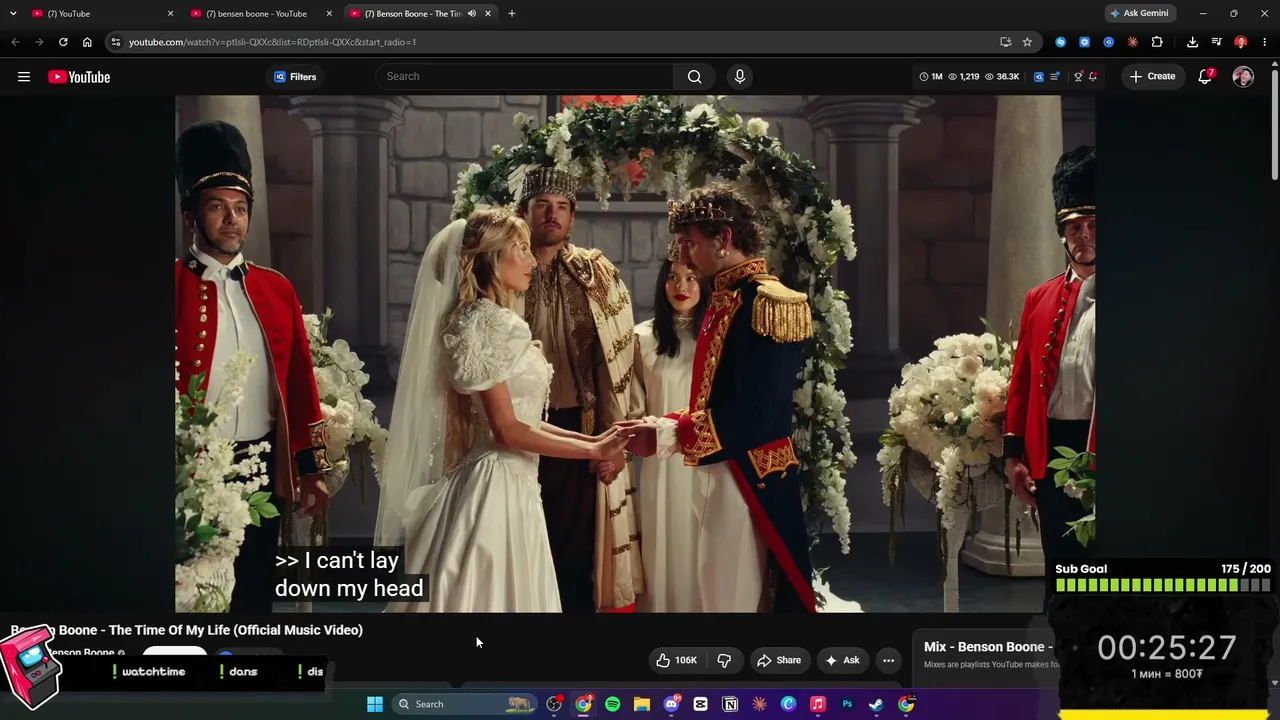Open File Explorer from the taskbar
Viewport: 1280px width, 720px height.
point(642,704)
